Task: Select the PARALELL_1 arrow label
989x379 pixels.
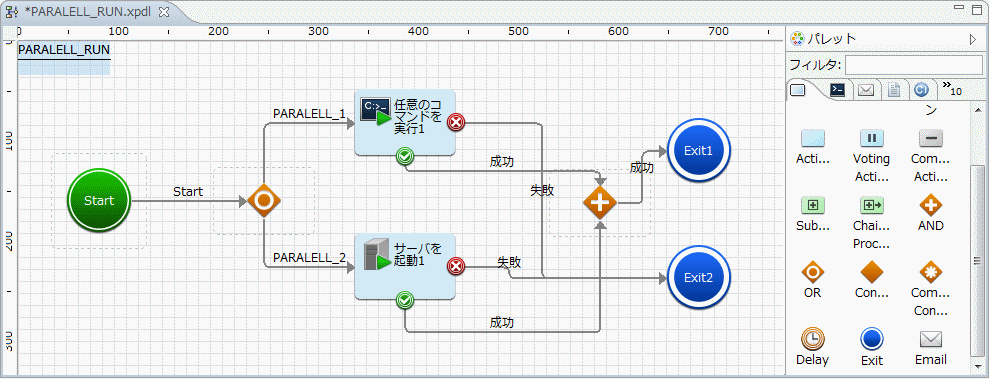Action: pyautogui.click(x=309, y=114)
